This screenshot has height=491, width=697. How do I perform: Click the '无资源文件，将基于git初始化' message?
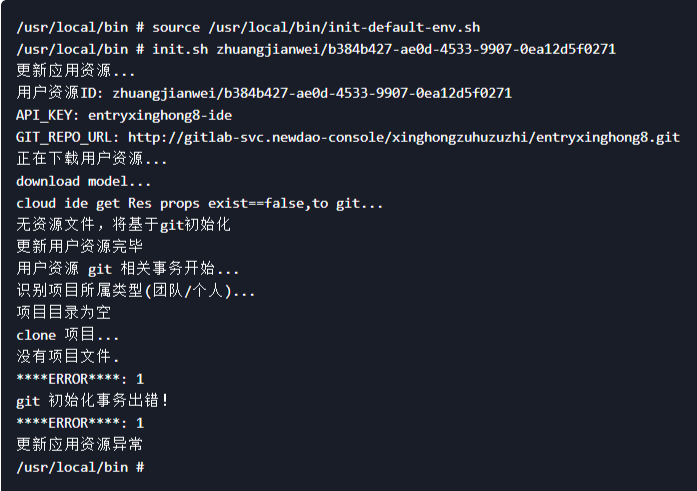(x=123, y=225)
